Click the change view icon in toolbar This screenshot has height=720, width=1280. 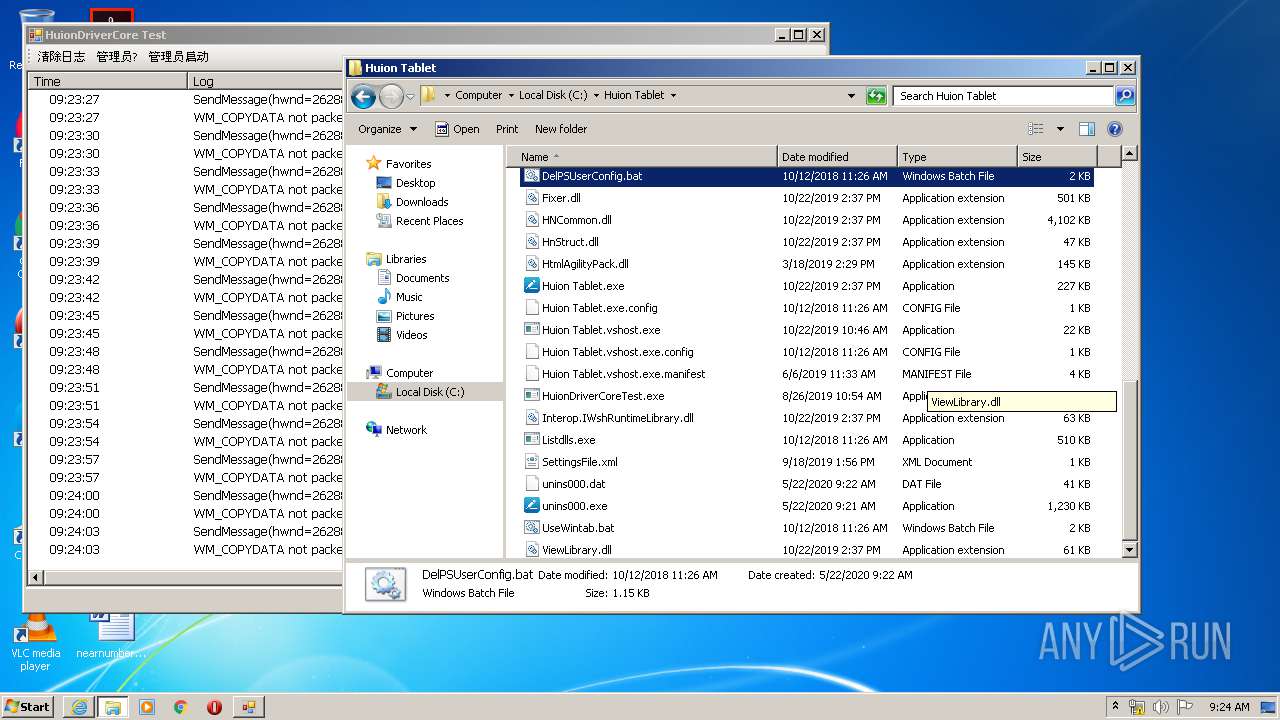pos(1036,129)
